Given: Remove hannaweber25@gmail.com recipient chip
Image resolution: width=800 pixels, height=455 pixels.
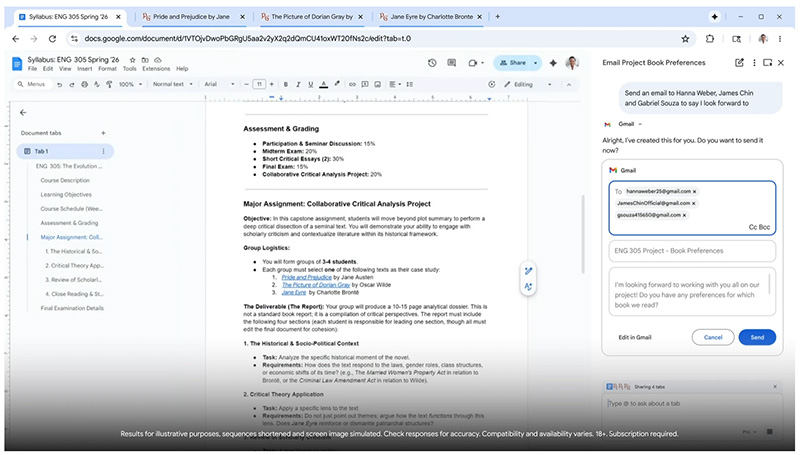Looking at the screenshot, I should (694, 191).
